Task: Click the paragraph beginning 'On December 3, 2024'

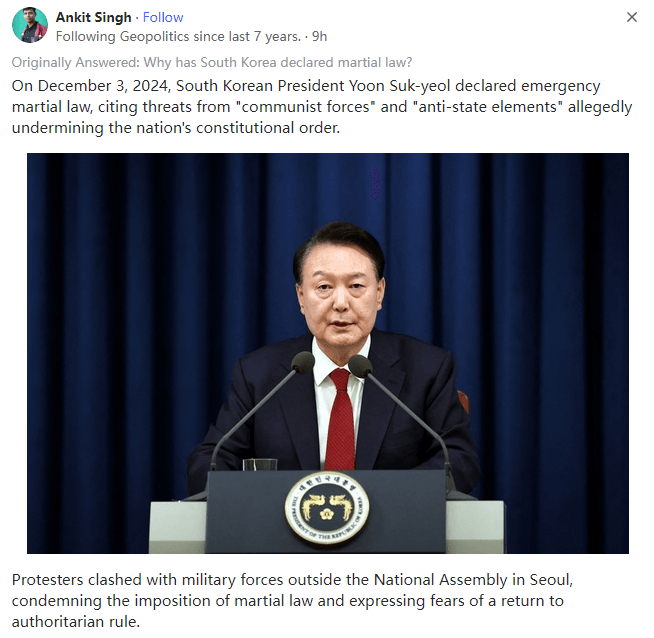Action: click(x=322, y=107)
